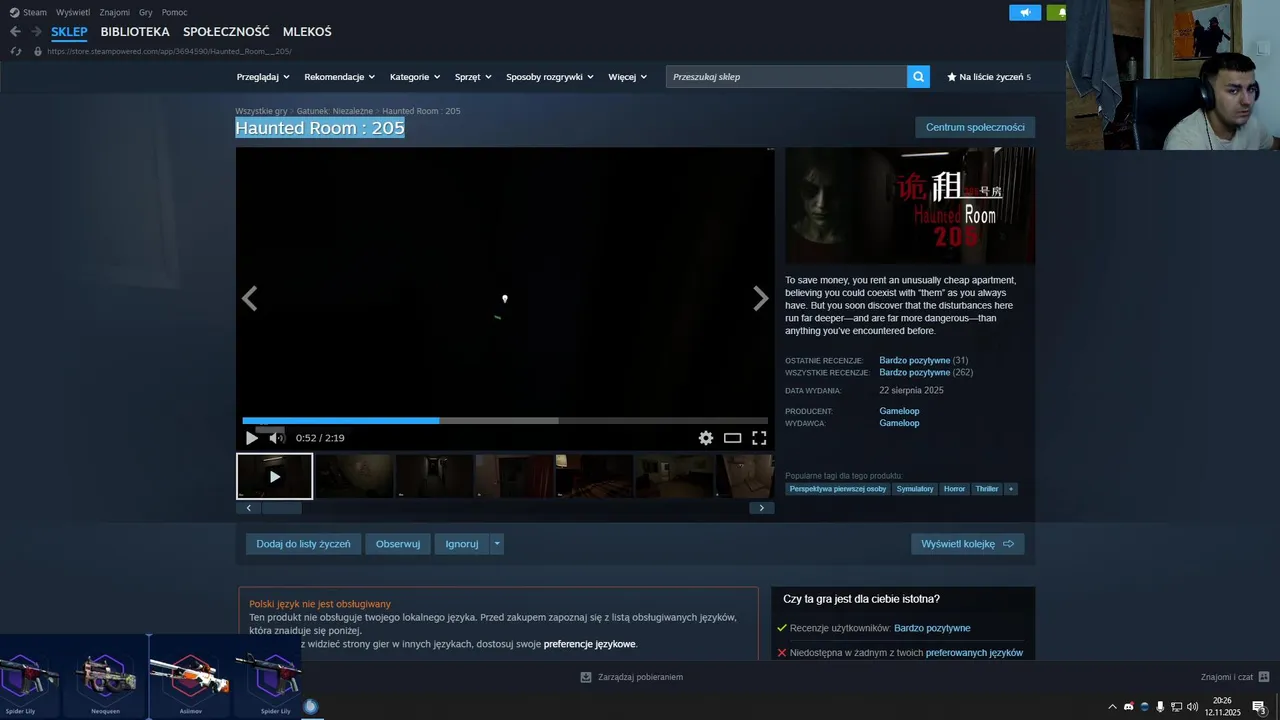Switch to the BIBLIOTEKA tab
The width and height of the screenshot is (1280, 720).
click(135, 32)
